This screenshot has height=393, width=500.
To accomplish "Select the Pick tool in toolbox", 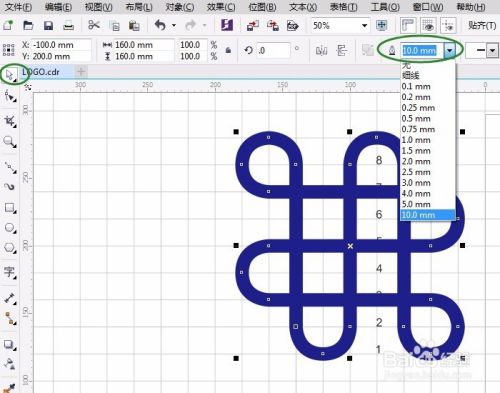I will tap(10, 74).
